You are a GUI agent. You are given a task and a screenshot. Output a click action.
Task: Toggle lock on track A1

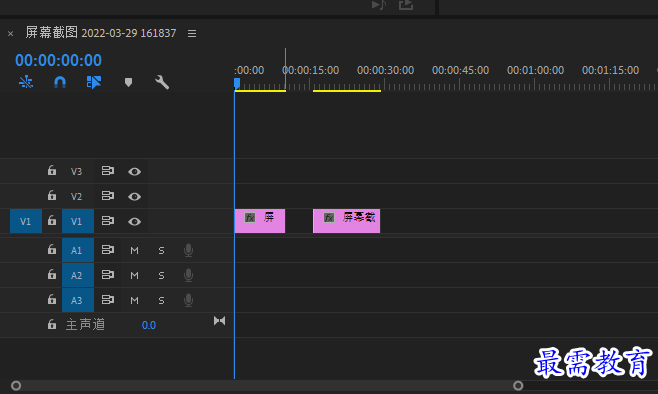(52, 250)
